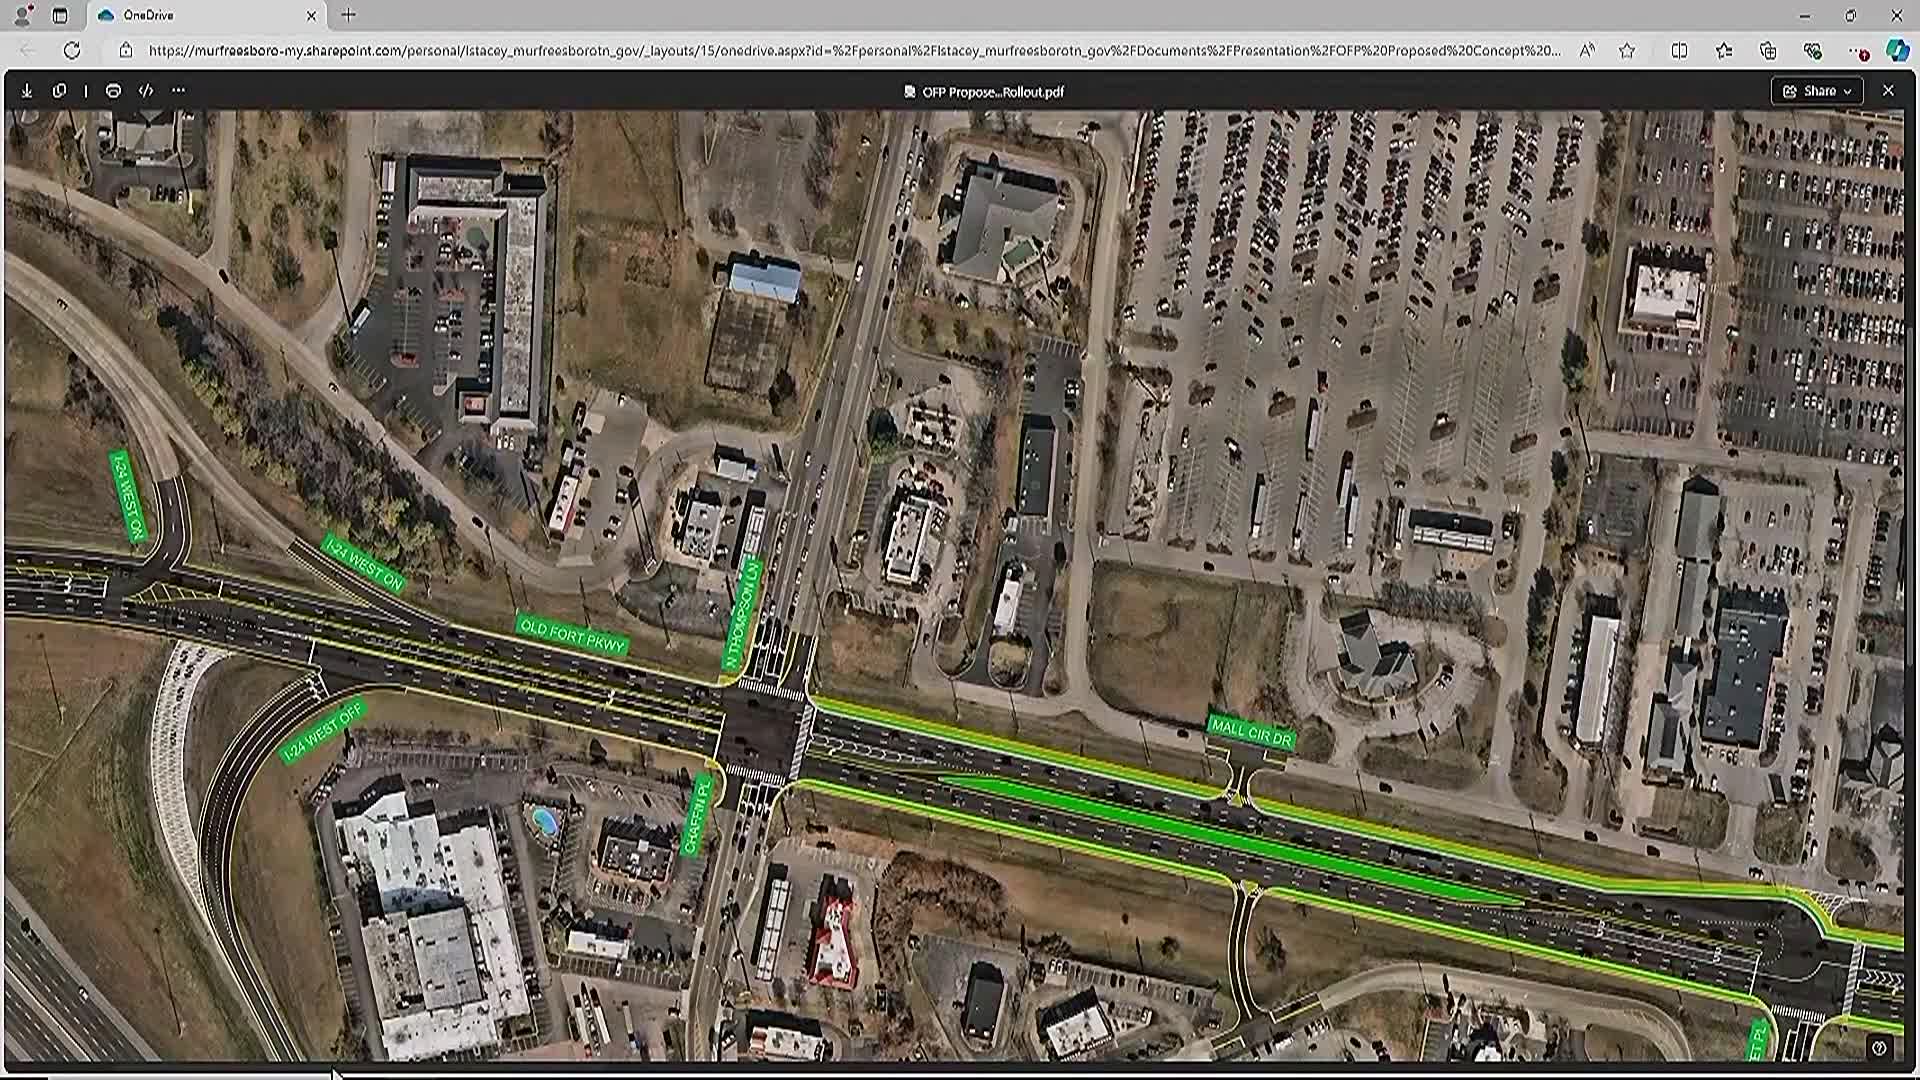The image size is (1920, 1080).
Task: Click the Share button
Action: tap(1814, 90)
